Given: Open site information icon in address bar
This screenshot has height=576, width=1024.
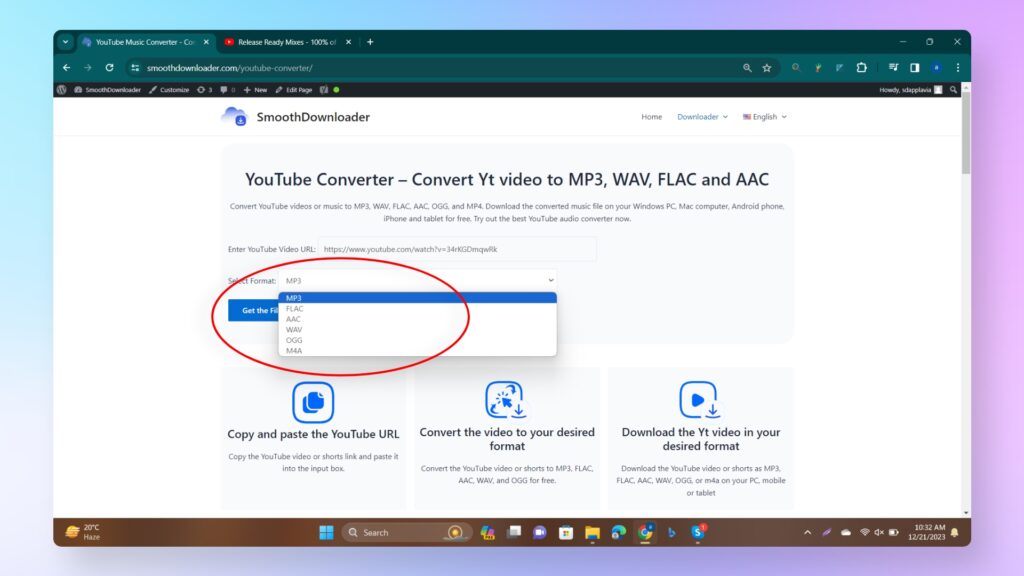Looking at the screenshot, I should tap(135, 68).
